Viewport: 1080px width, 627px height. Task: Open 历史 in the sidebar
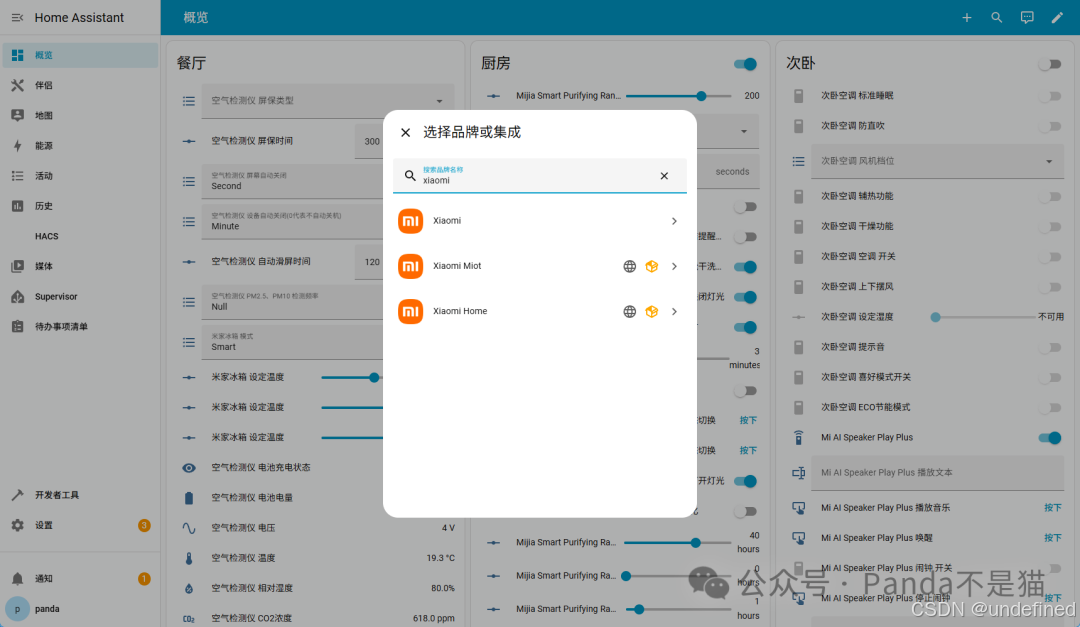point(80,206)
